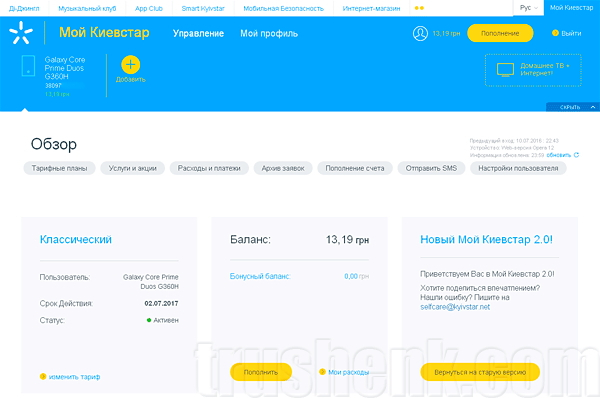The height and width of the screenshot is (398, 600).
Task: Click the yellow Пополнение button
Action: coord(500,33)
